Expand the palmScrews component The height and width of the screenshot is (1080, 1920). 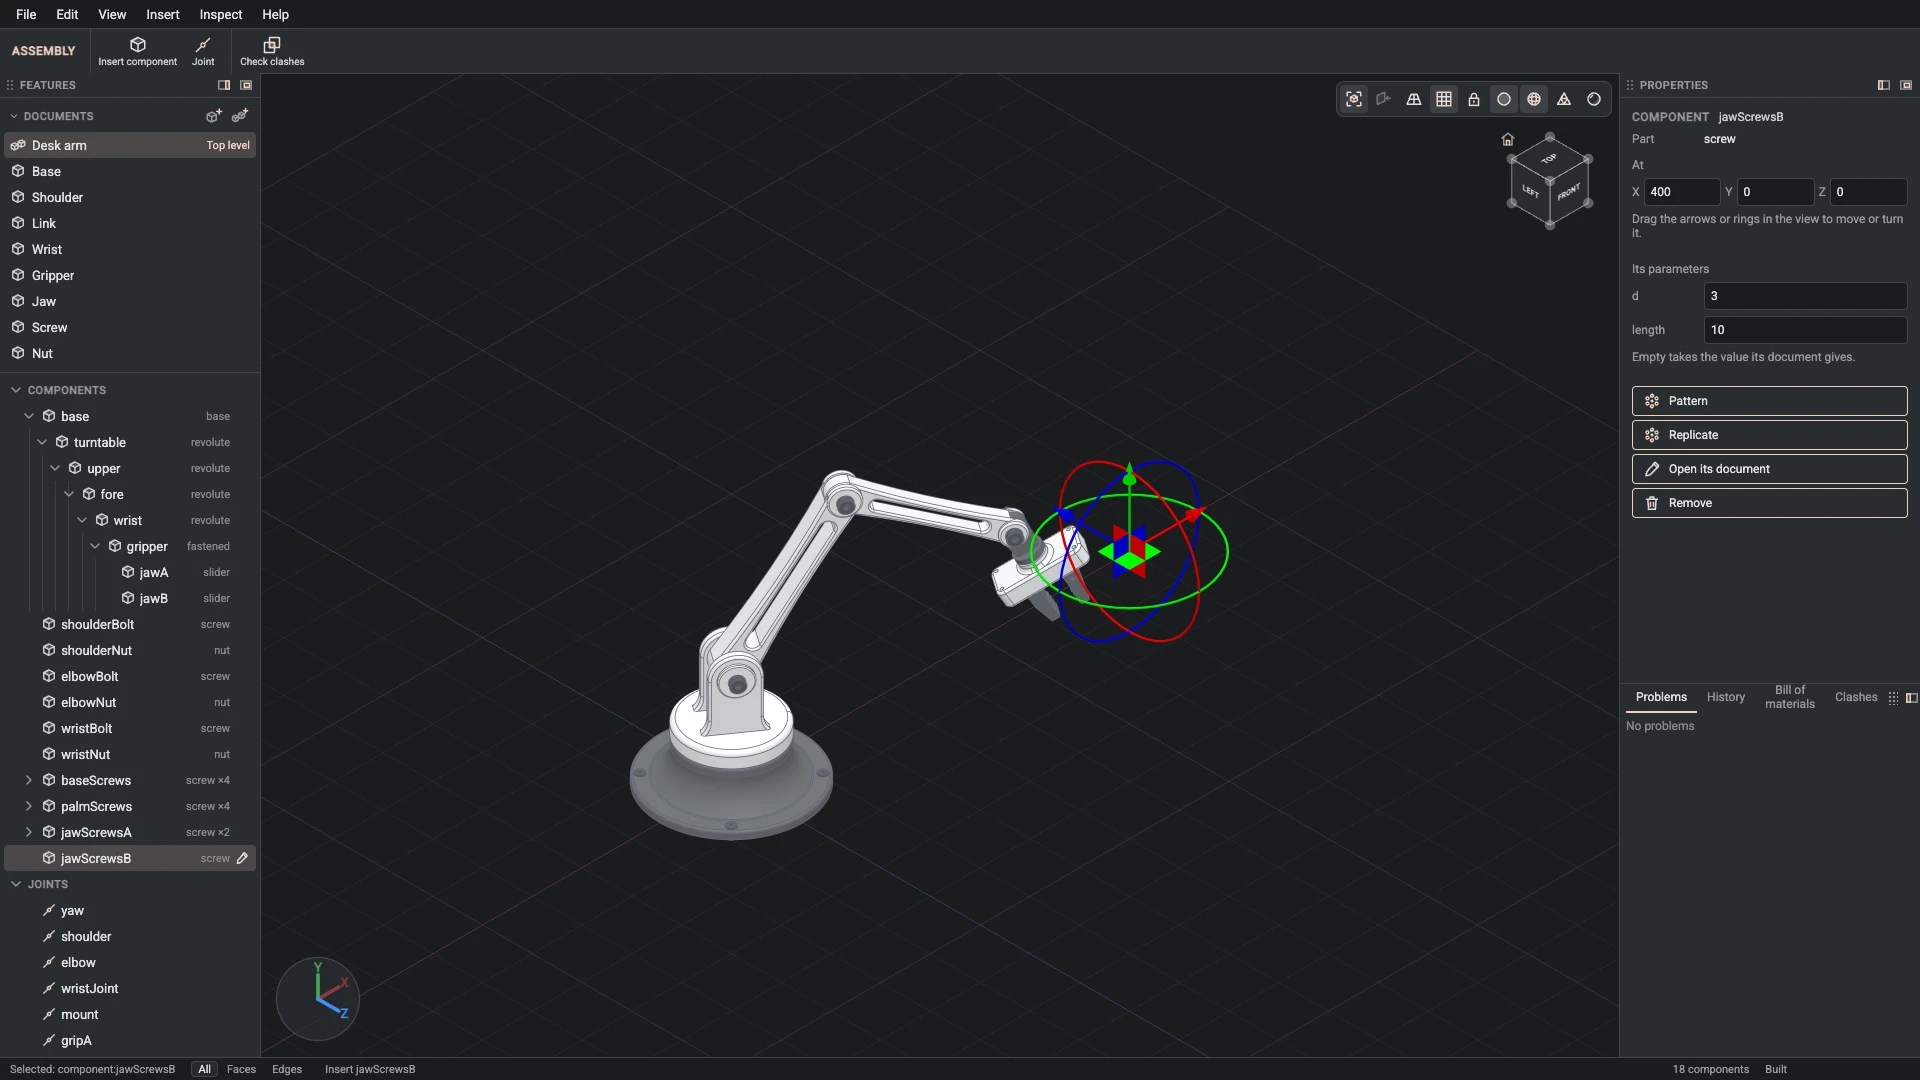pyautogui.click(x=29, y=806)
